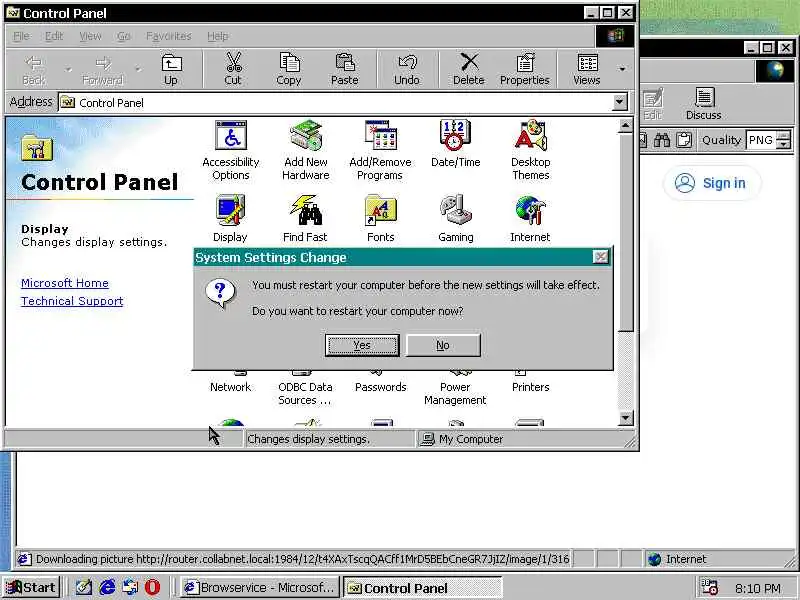Click Discuss in the browser window

(704, 104)
